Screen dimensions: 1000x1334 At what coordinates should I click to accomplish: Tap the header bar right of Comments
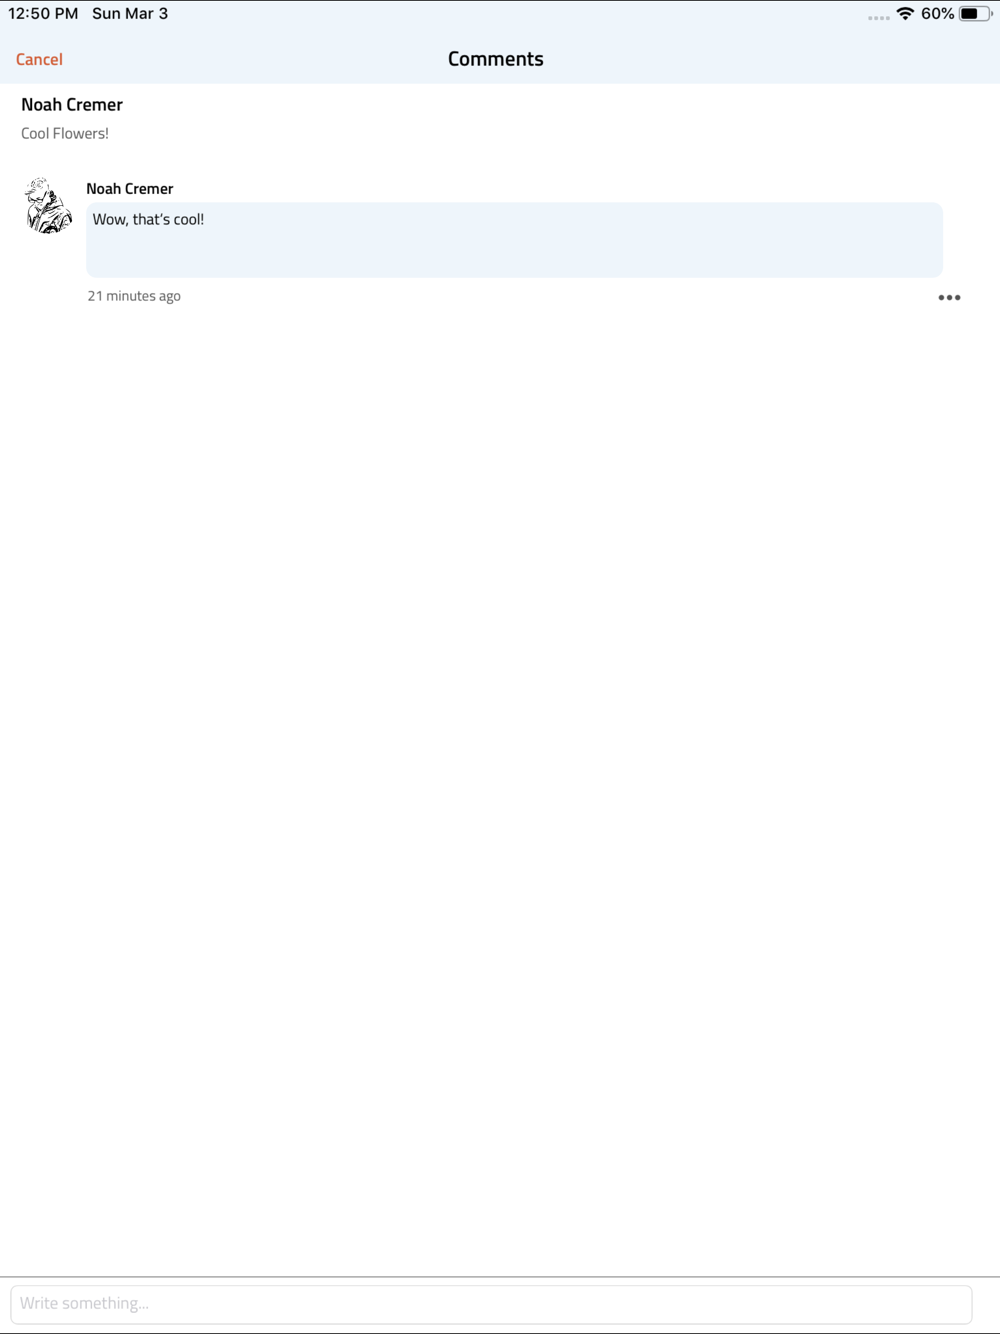pos(770,59)
